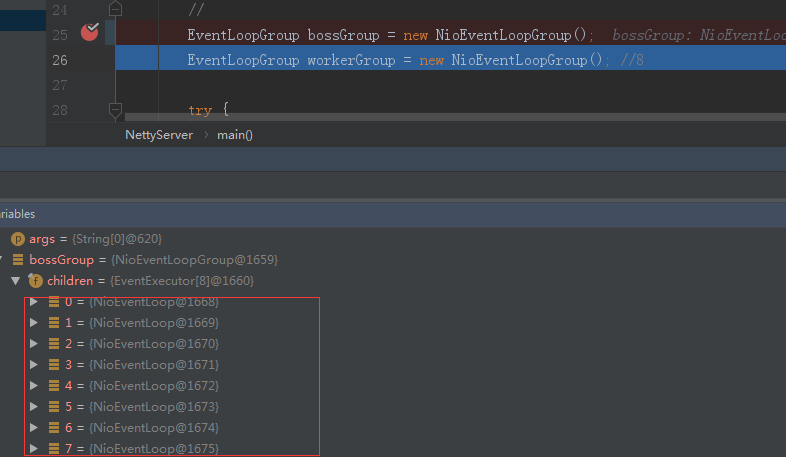Screen dimensions: 786x457
Task: Click the object icon of element 4
Action: (54, 386)
